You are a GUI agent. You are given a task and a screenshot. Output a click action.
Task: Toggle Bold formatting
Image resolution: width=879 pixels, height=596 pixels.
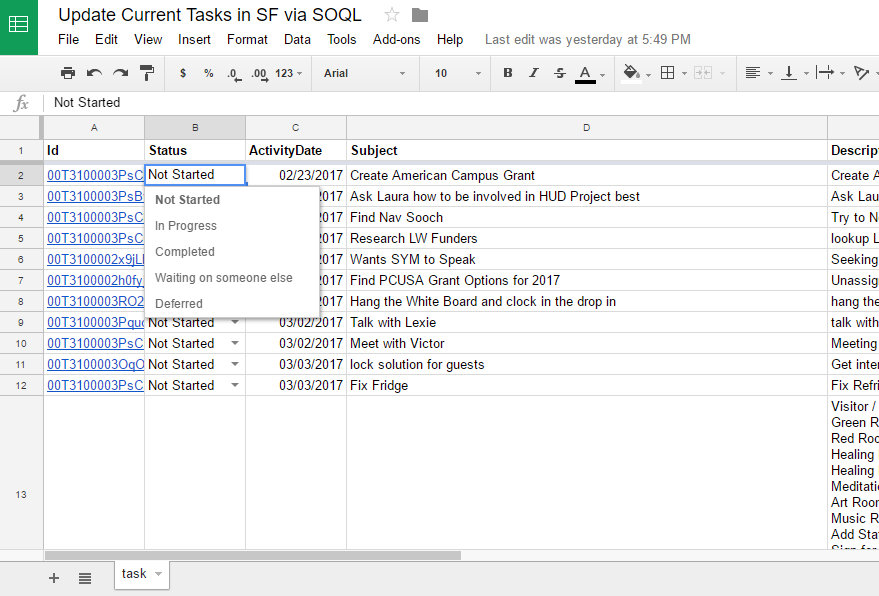(508, 73)
